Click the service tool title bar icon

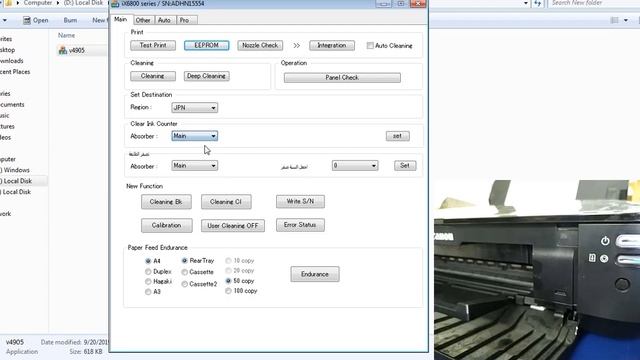pyautogui.click(x=115, y=4)
